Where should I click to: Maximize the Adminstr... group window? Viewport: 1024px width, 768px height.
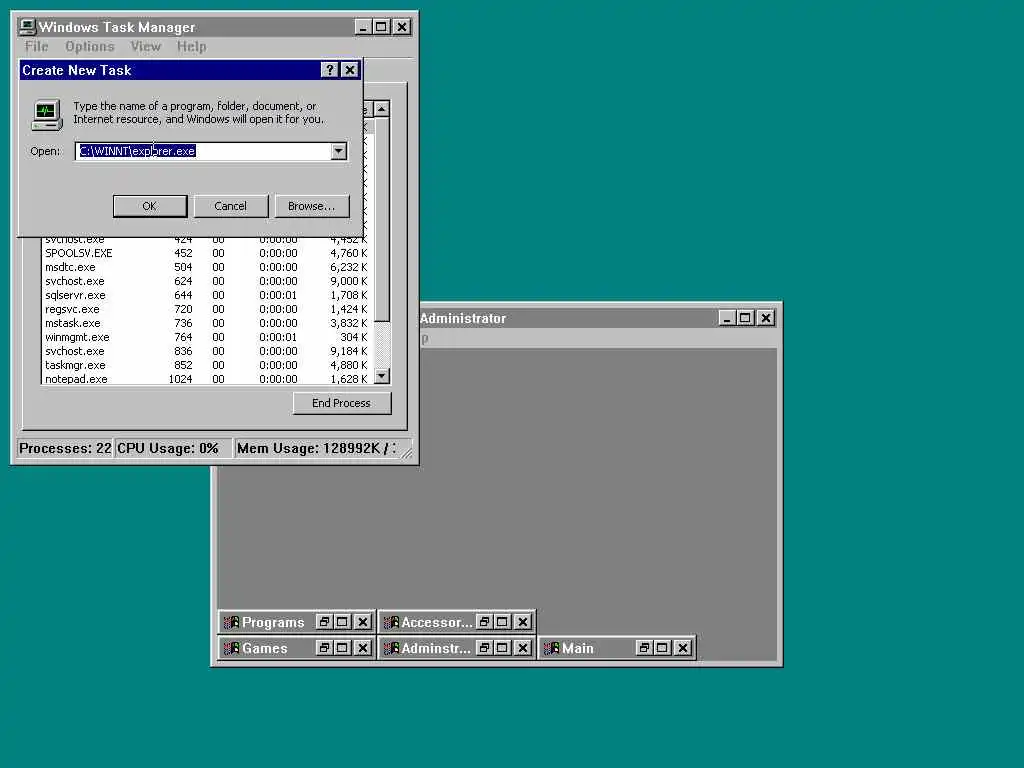click(x=502, y=648)
